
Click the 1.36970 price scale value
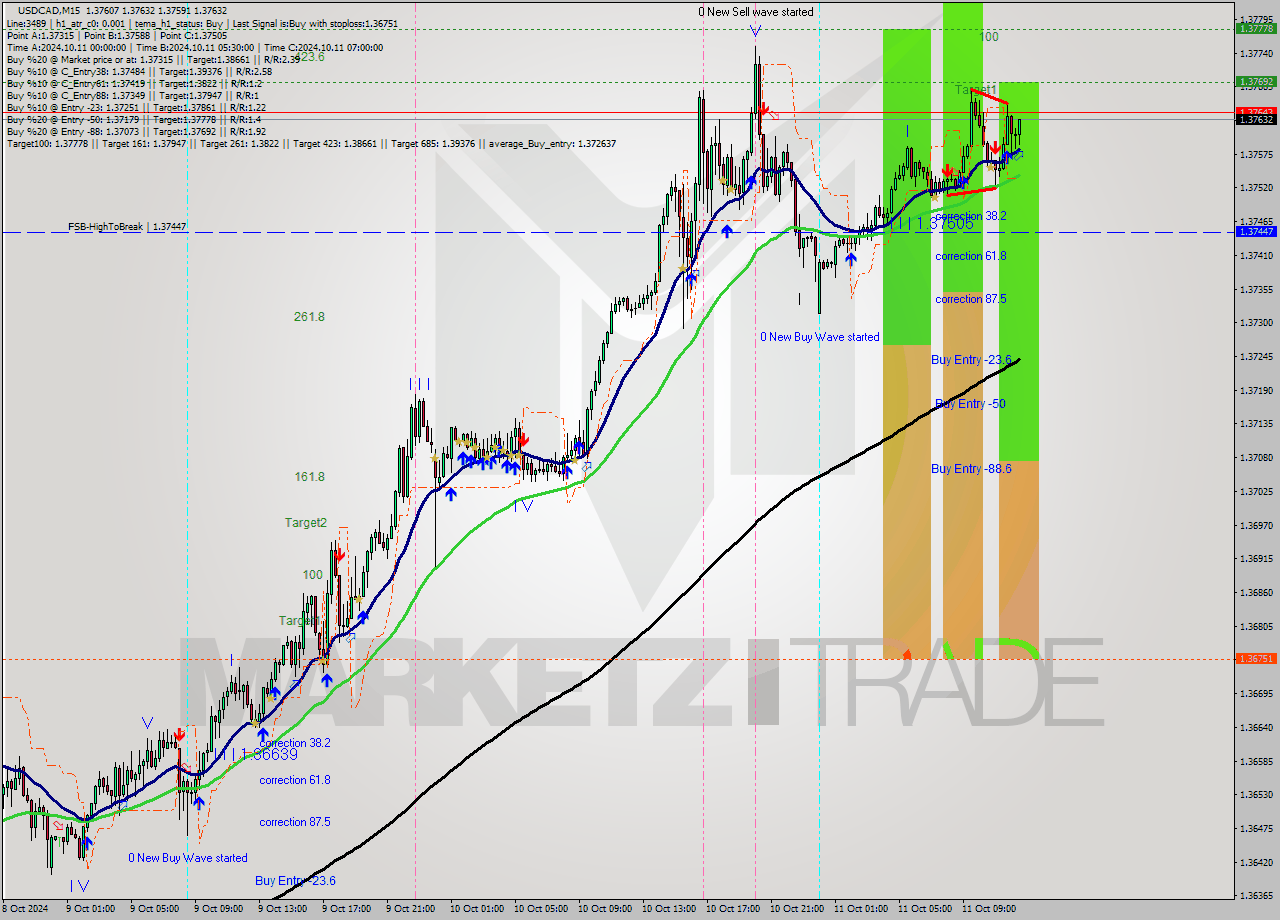click(x=1256, y=525)
